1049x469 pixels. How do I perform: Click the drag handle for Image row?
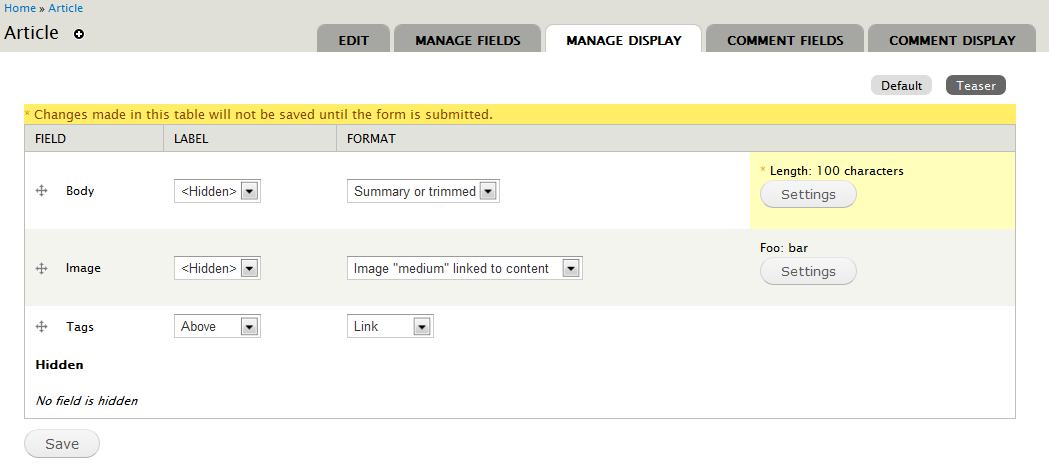(41, 268)
